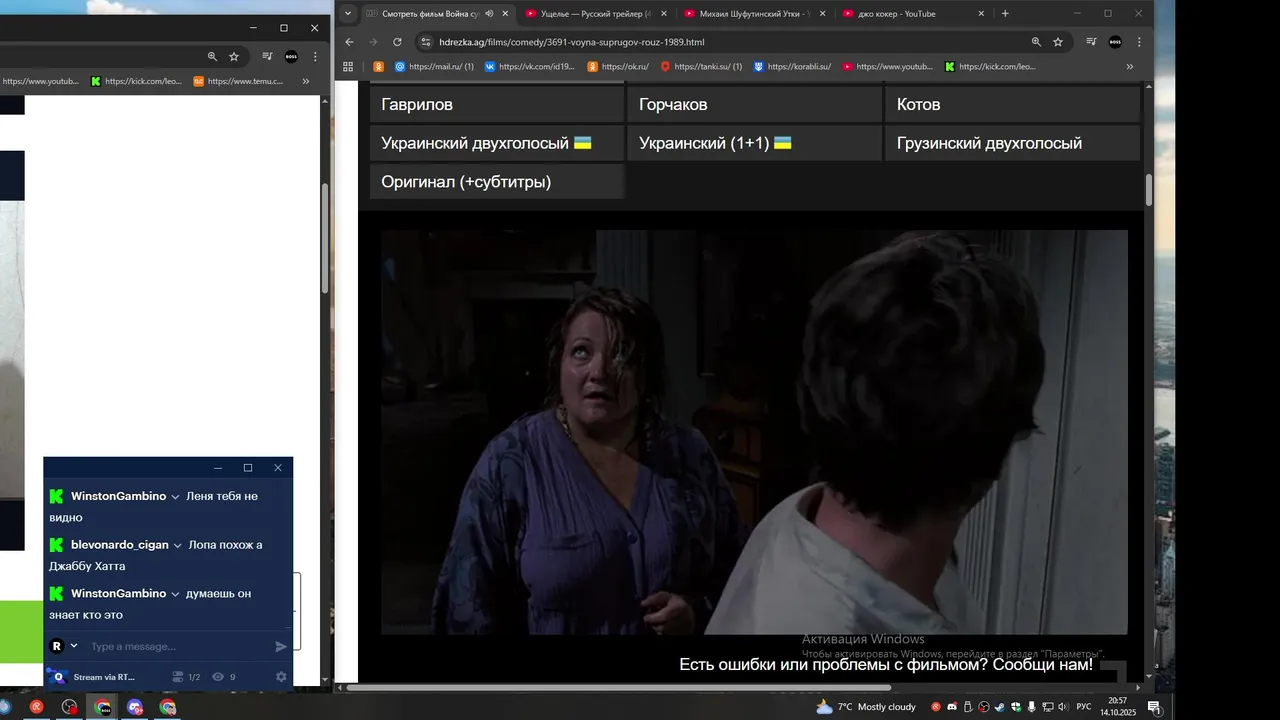Open tanki.su bookmark
Viewport: 1280px width, 720px height.
701,67
